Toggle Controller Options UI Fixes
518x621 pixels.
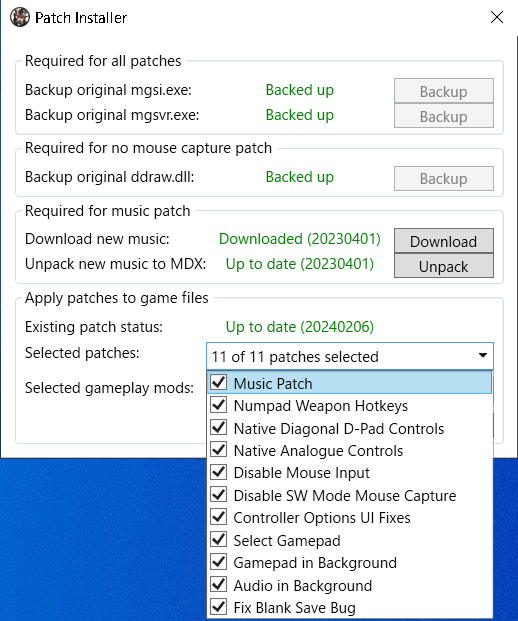(x=219, y=517)
